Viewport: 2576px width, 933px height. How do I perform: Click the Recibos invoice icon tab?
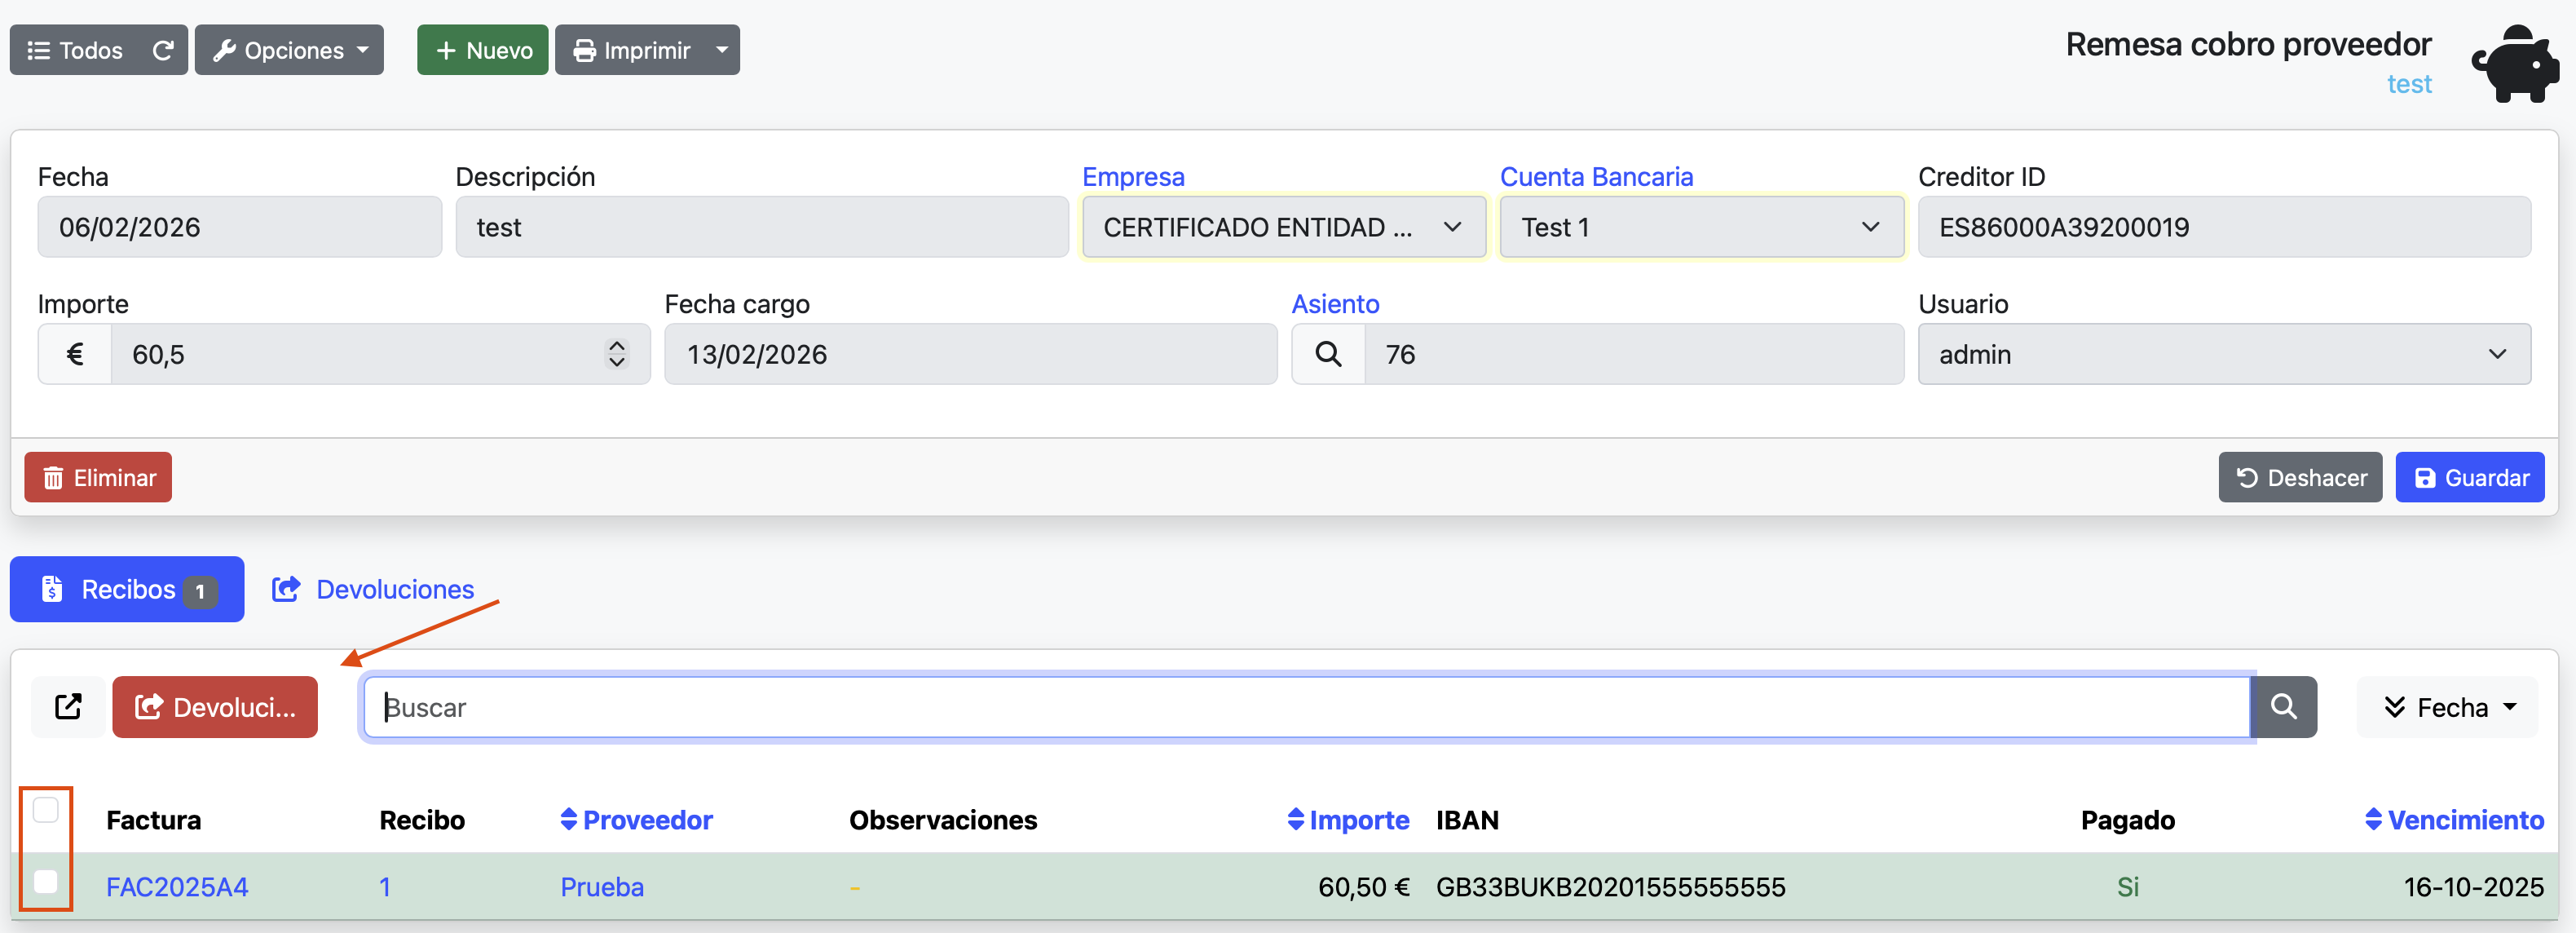pyautogui.click(x=52, y=590)
